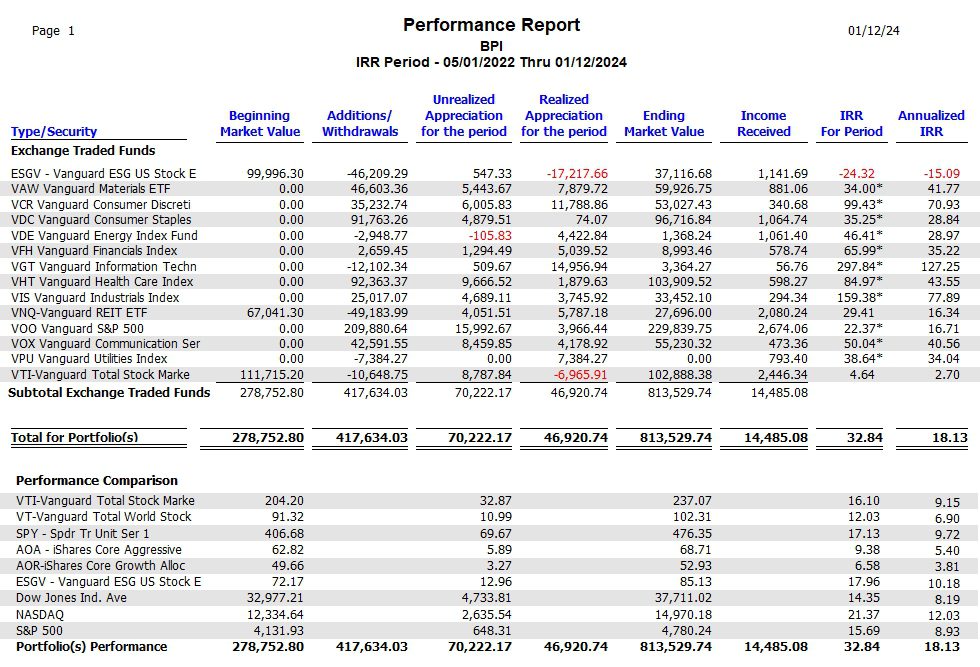The height and width of the screenshot is (667, 980).
Task: Click the red -6,965.91 realized value
Action: 580,374
